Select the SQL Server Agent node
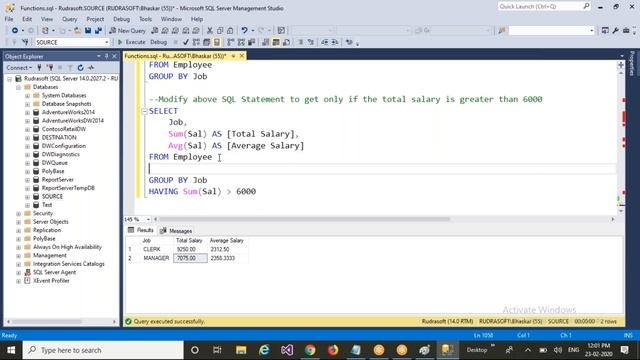 pyautogui.click(x=54, y=272)
